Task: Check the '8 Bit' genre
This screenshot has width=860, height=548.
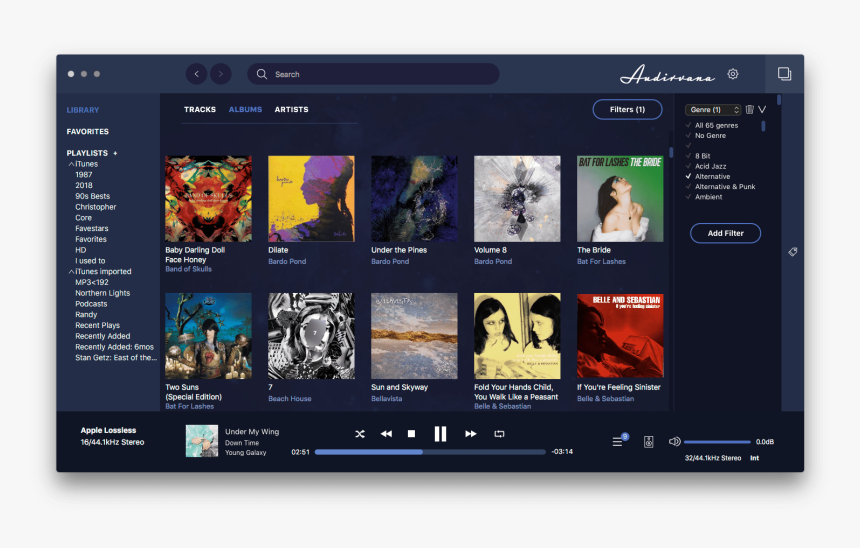Action: click(688, 156)
